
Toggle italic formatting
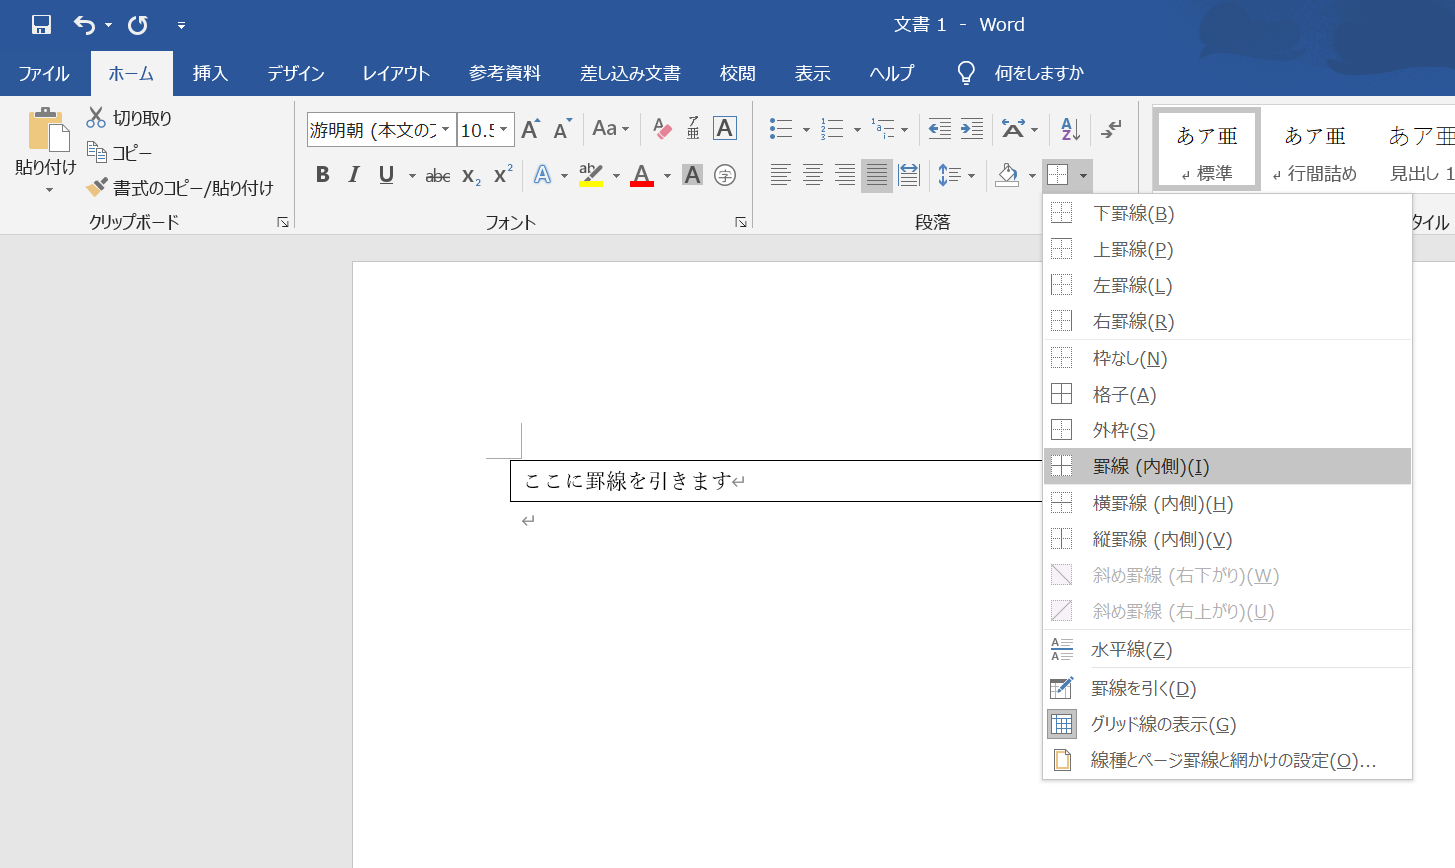click(x=353, y=175)
